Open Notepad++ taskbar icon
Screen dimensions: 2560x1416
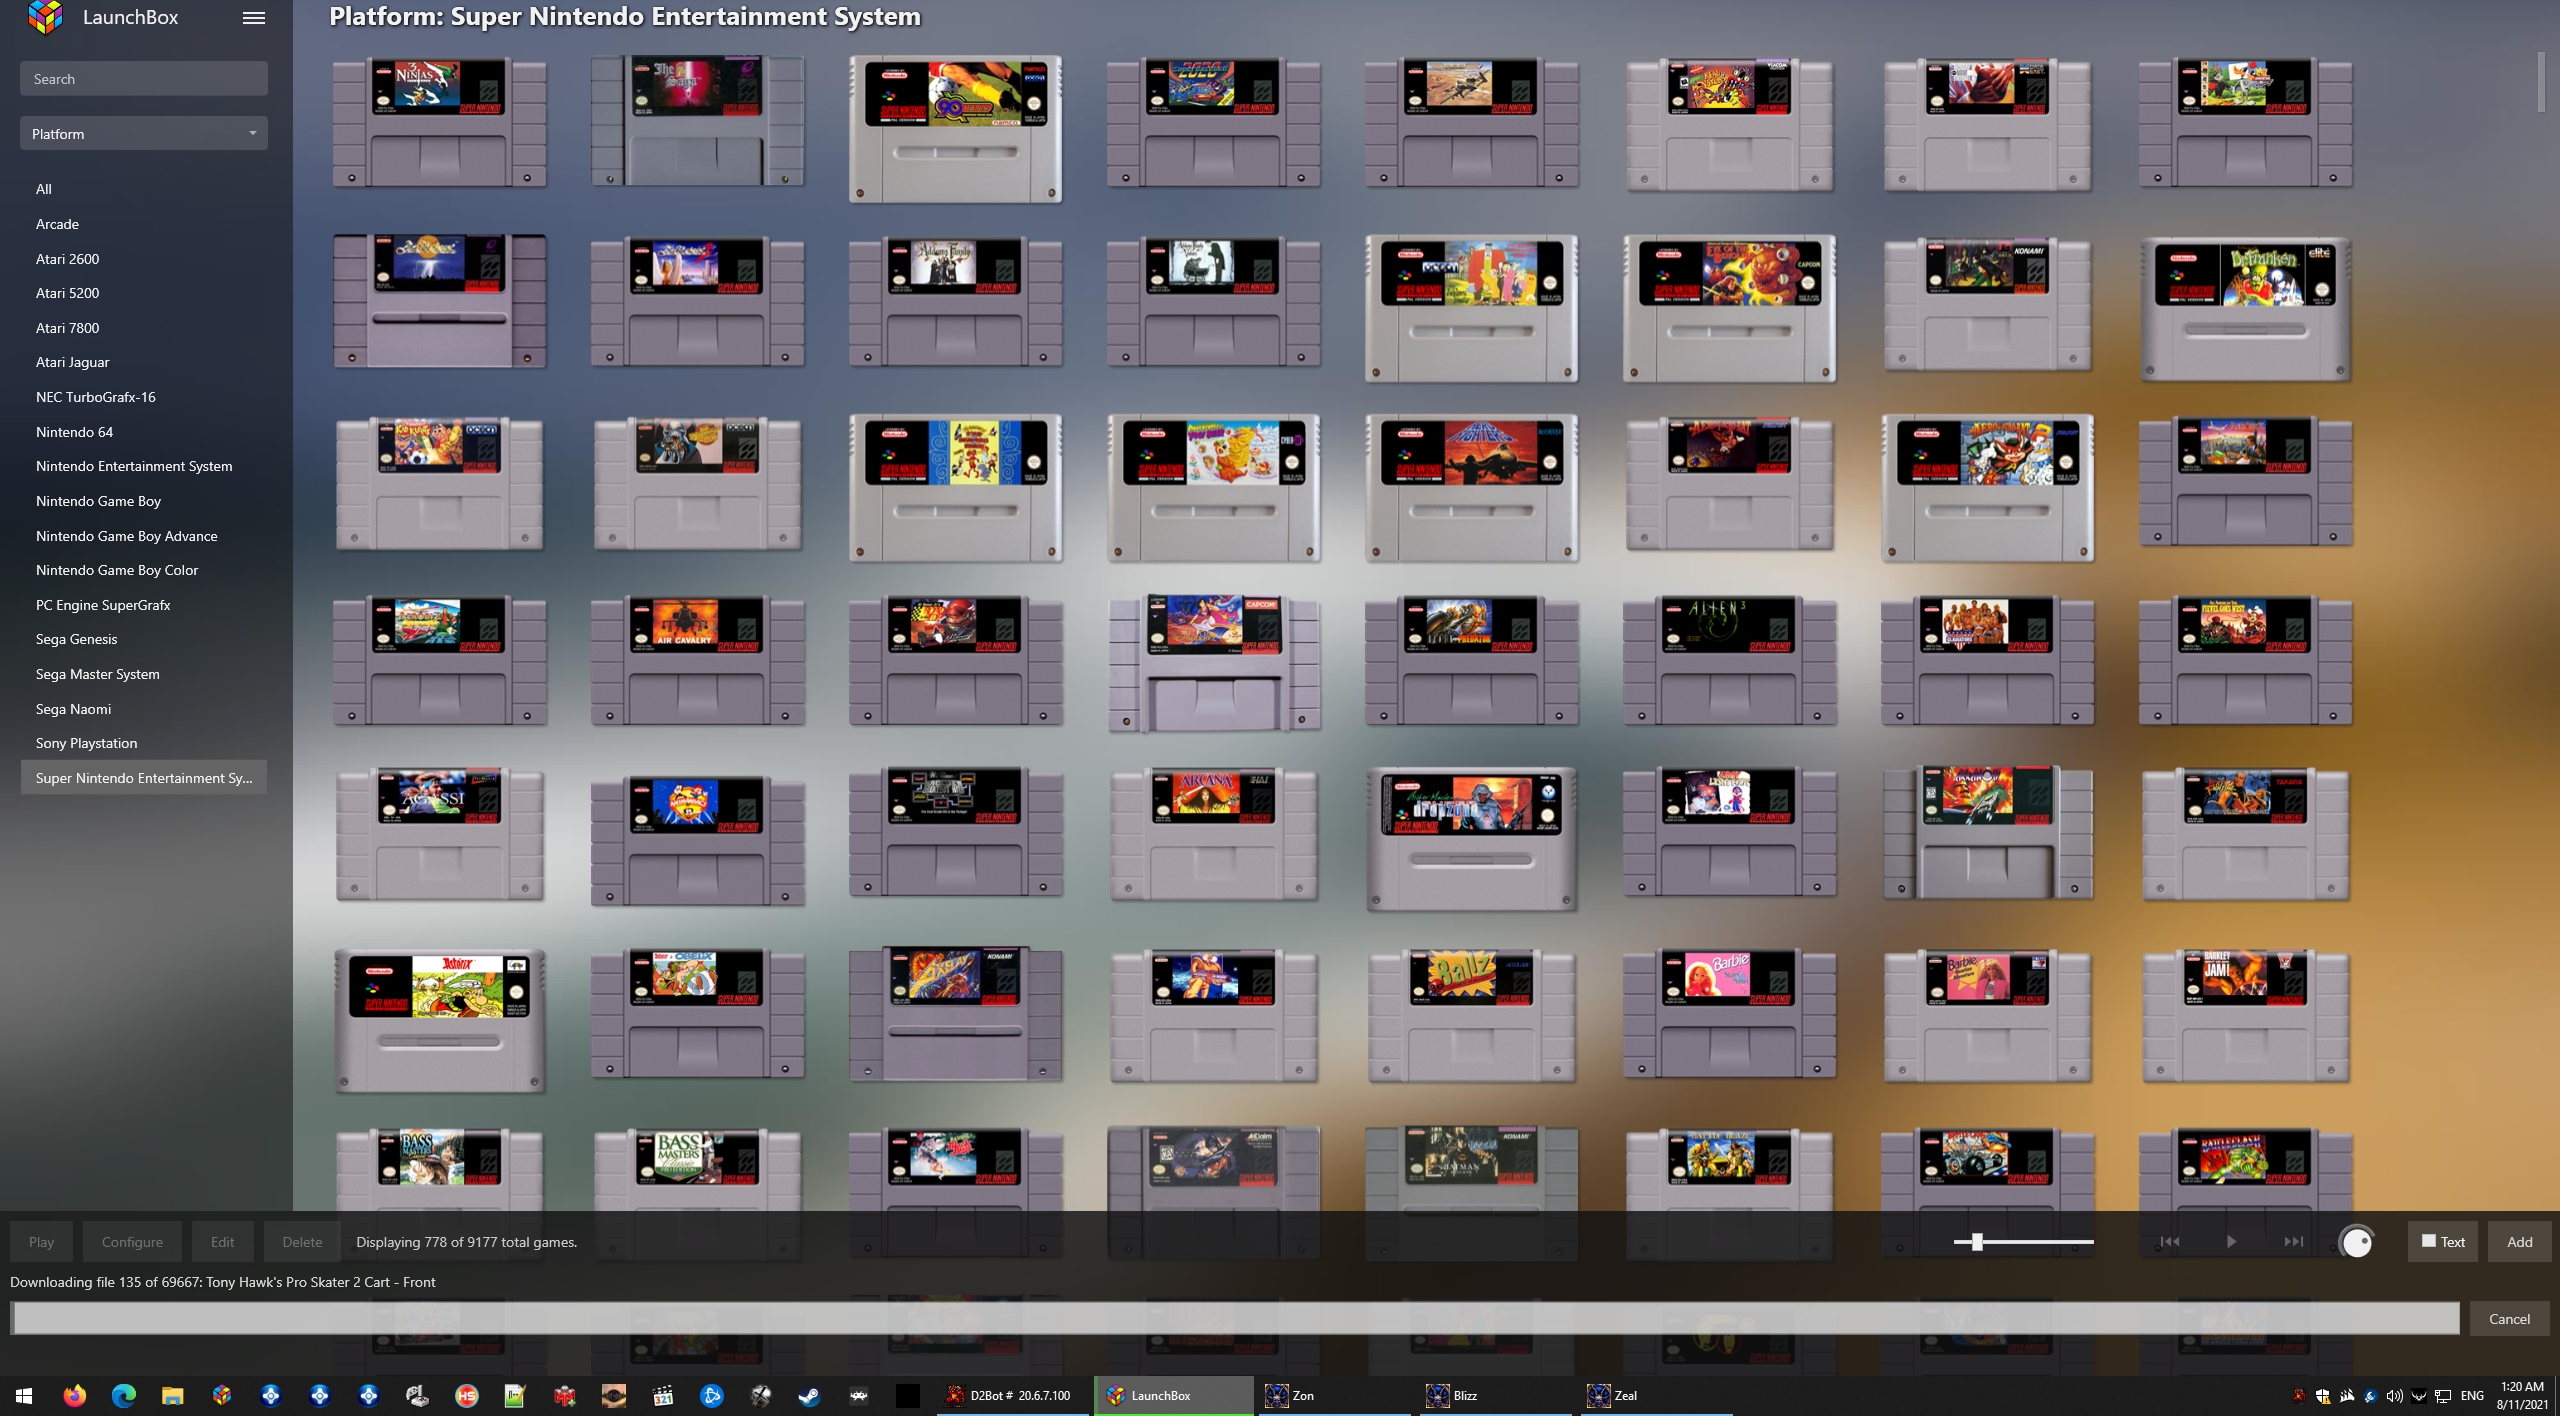tap(515, 1395)
